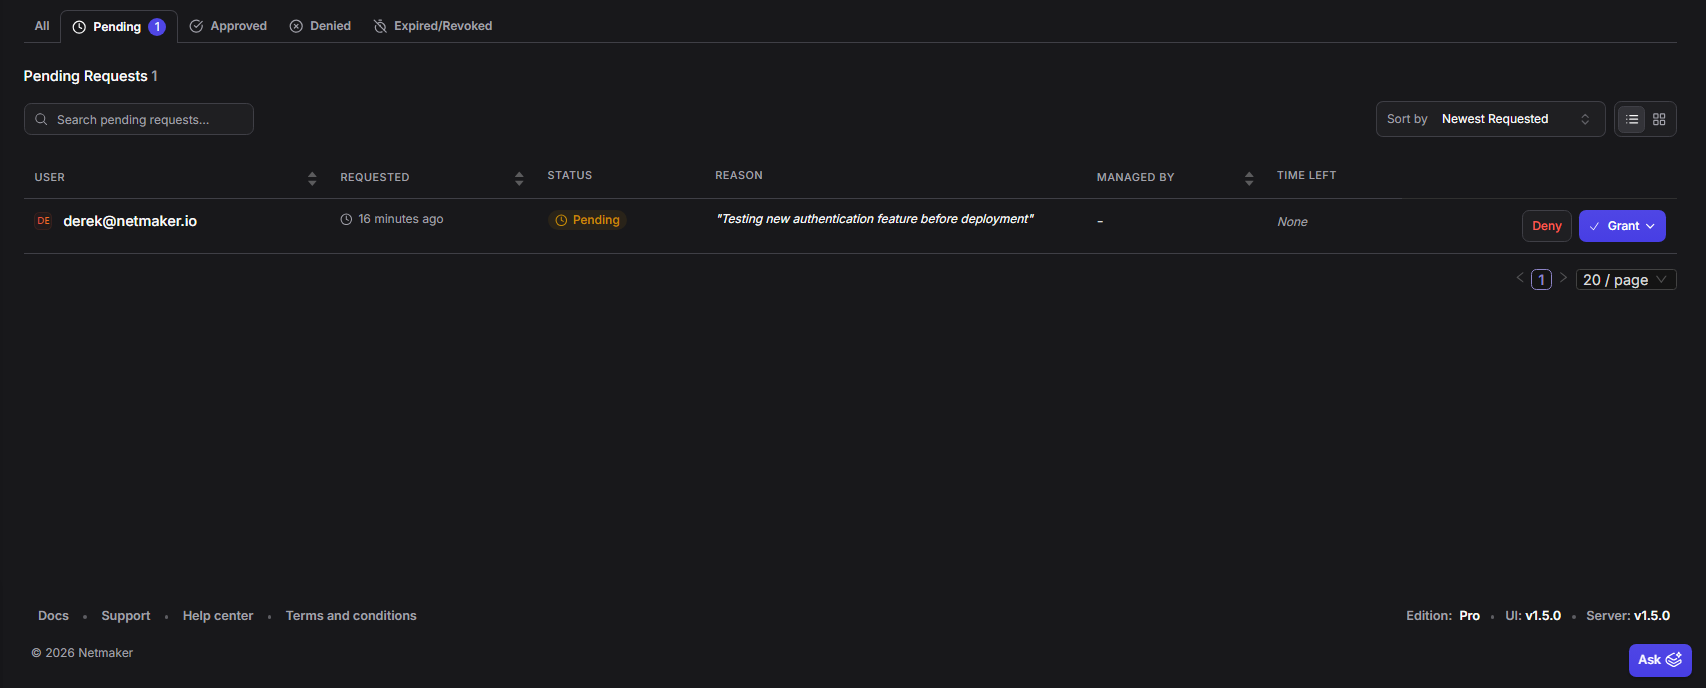Switch to grid view layout icon
The height and width of the screenshot is (688, 1706).
tap(1659, 119)
